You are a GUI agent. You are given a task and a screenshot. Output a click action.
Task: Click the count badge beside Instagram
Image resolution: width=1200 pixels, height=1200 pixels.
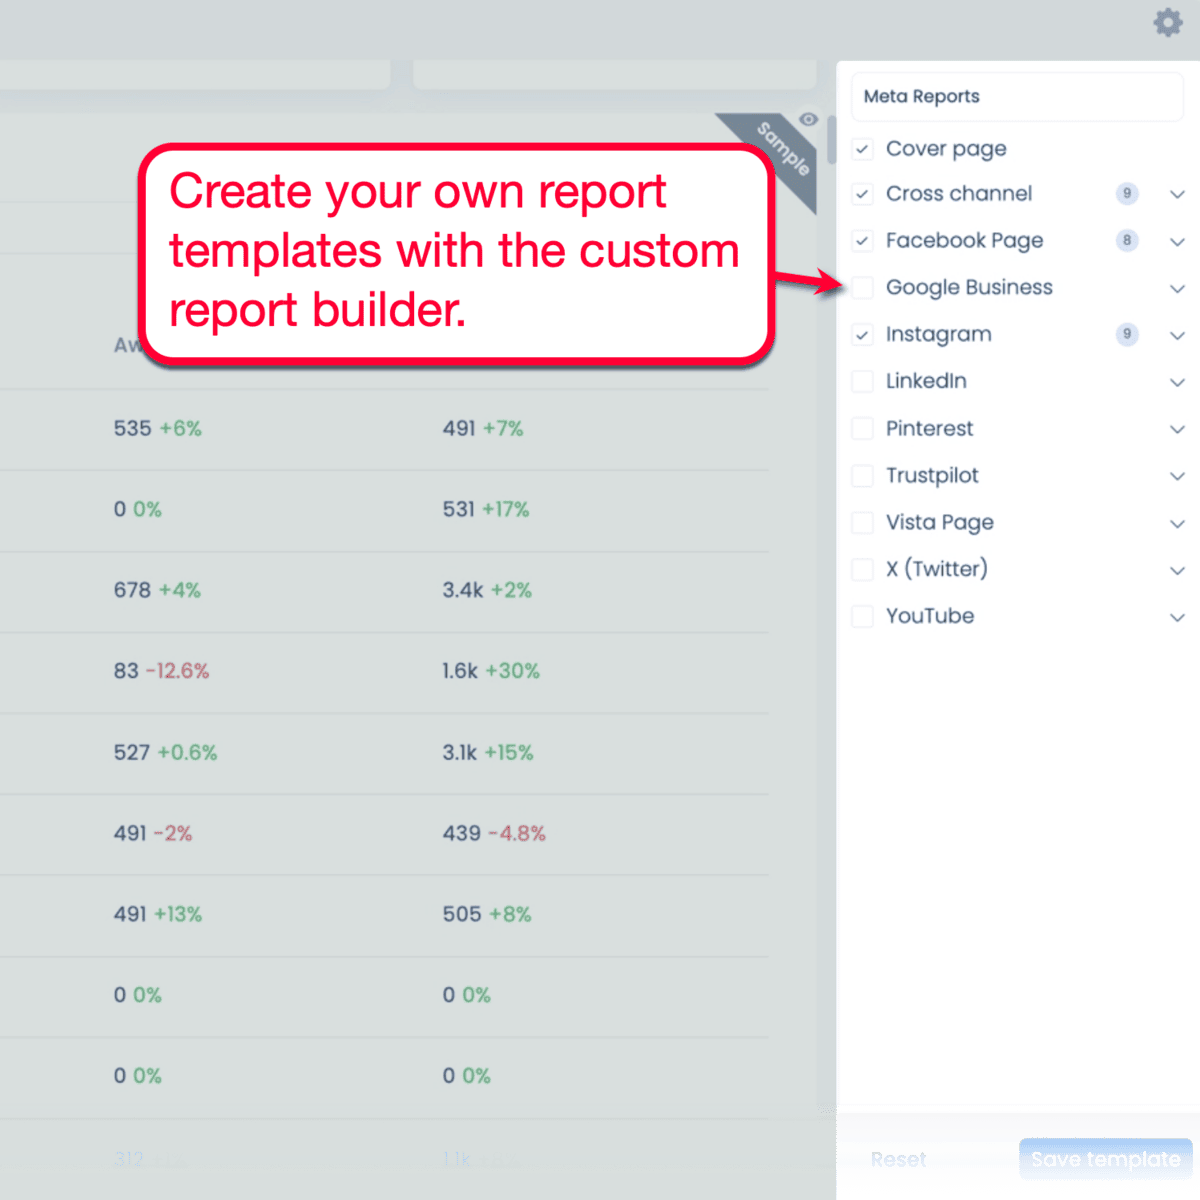(1127, 334)
